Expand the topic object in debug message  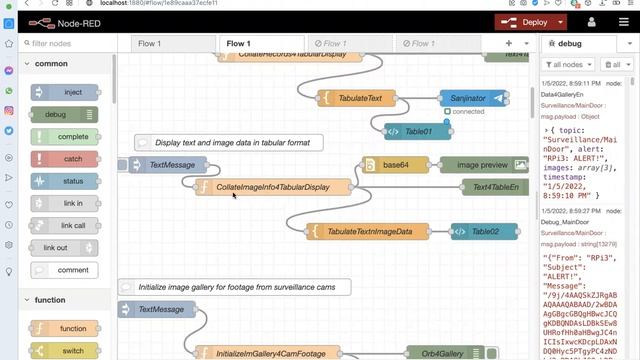click(546, 130)
